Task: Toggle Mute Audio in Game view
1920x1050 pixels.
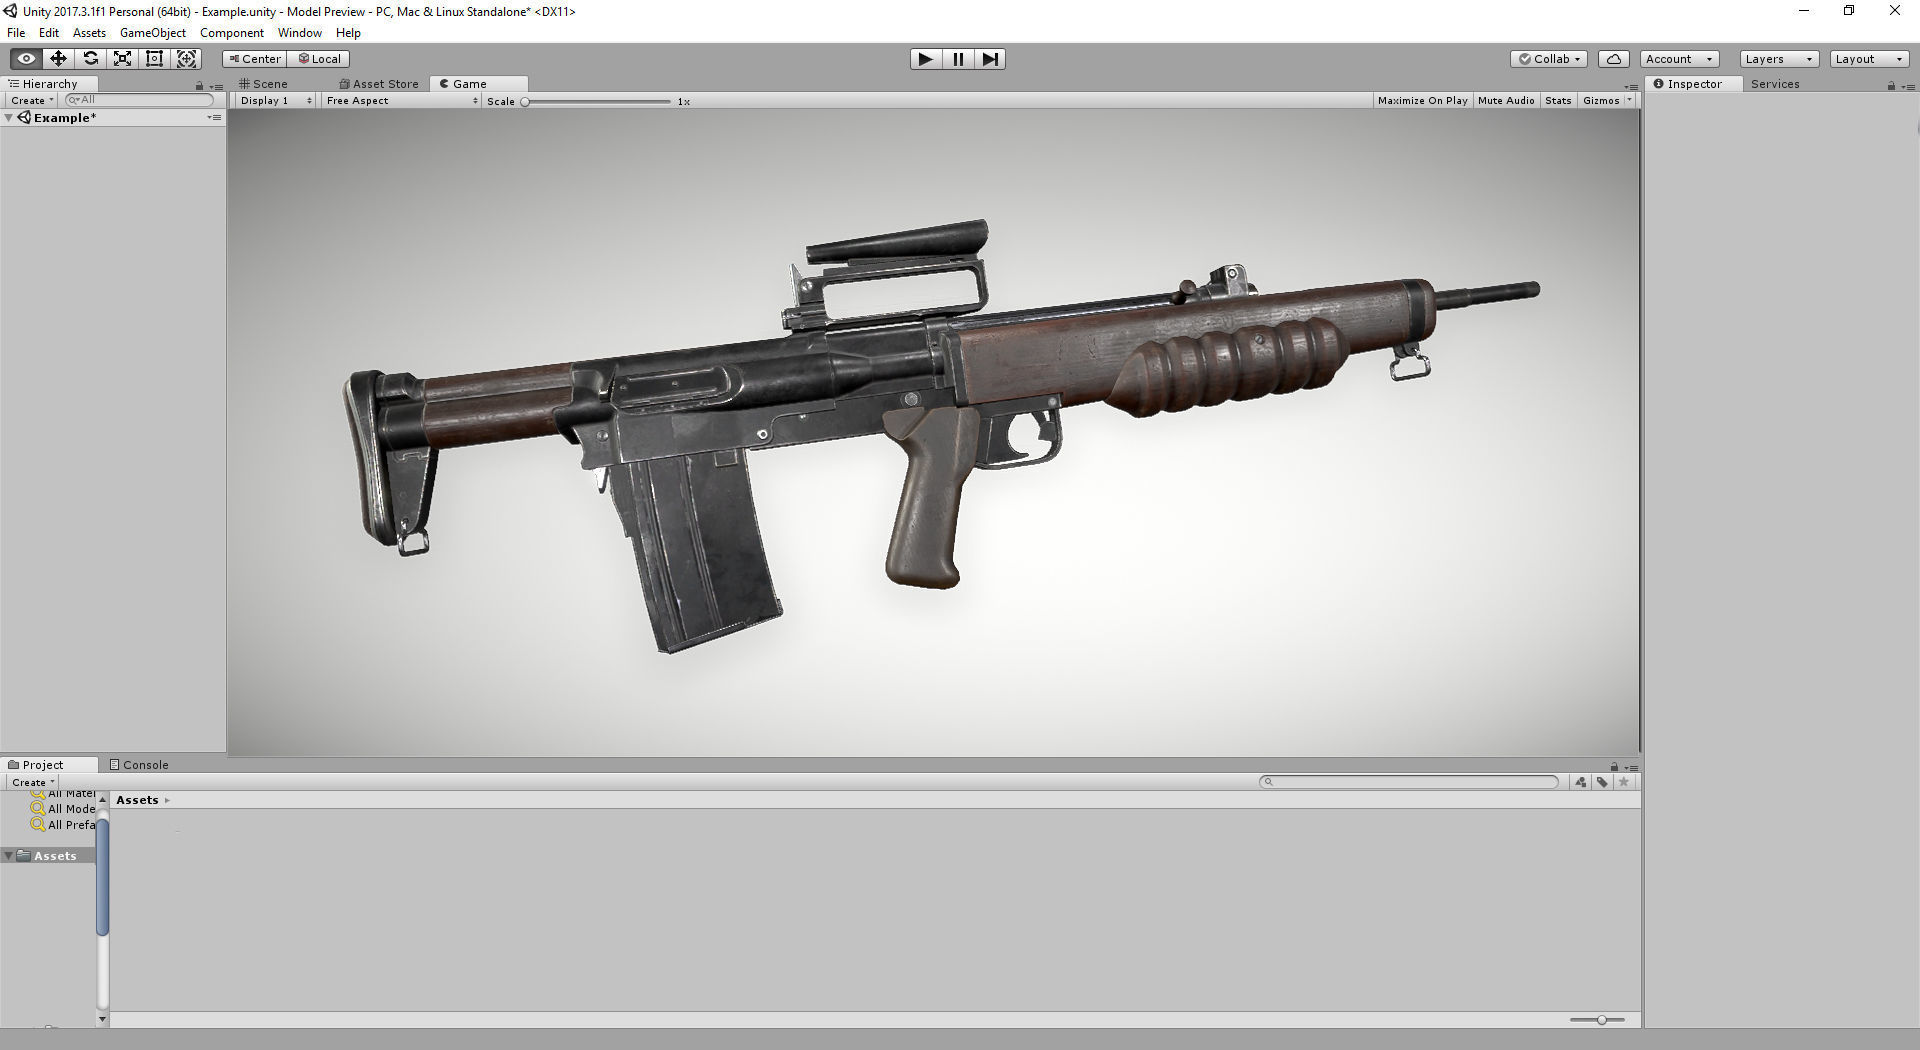Action: (x=1506, y=101)
